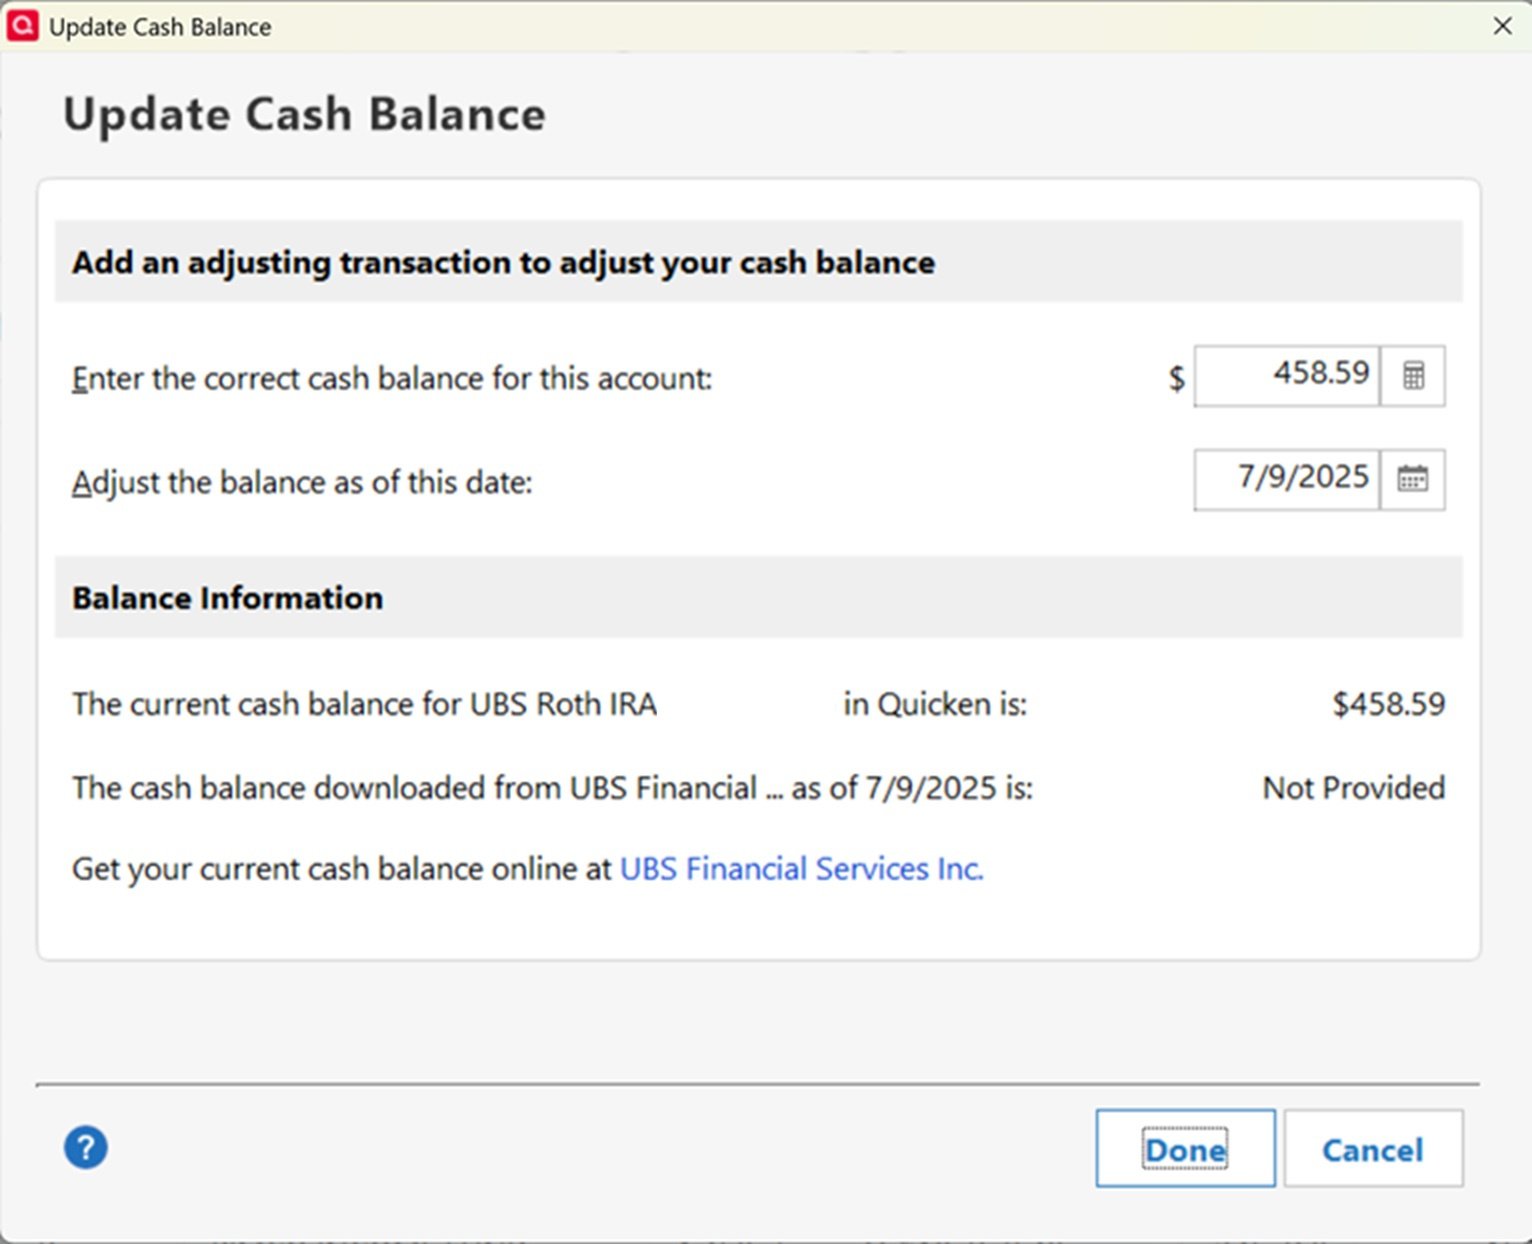The width and height of the screenshot is (1532, 1244).
Task: Click the 'Enter the correct cash balance' label
Action: (x=392, y=379)
